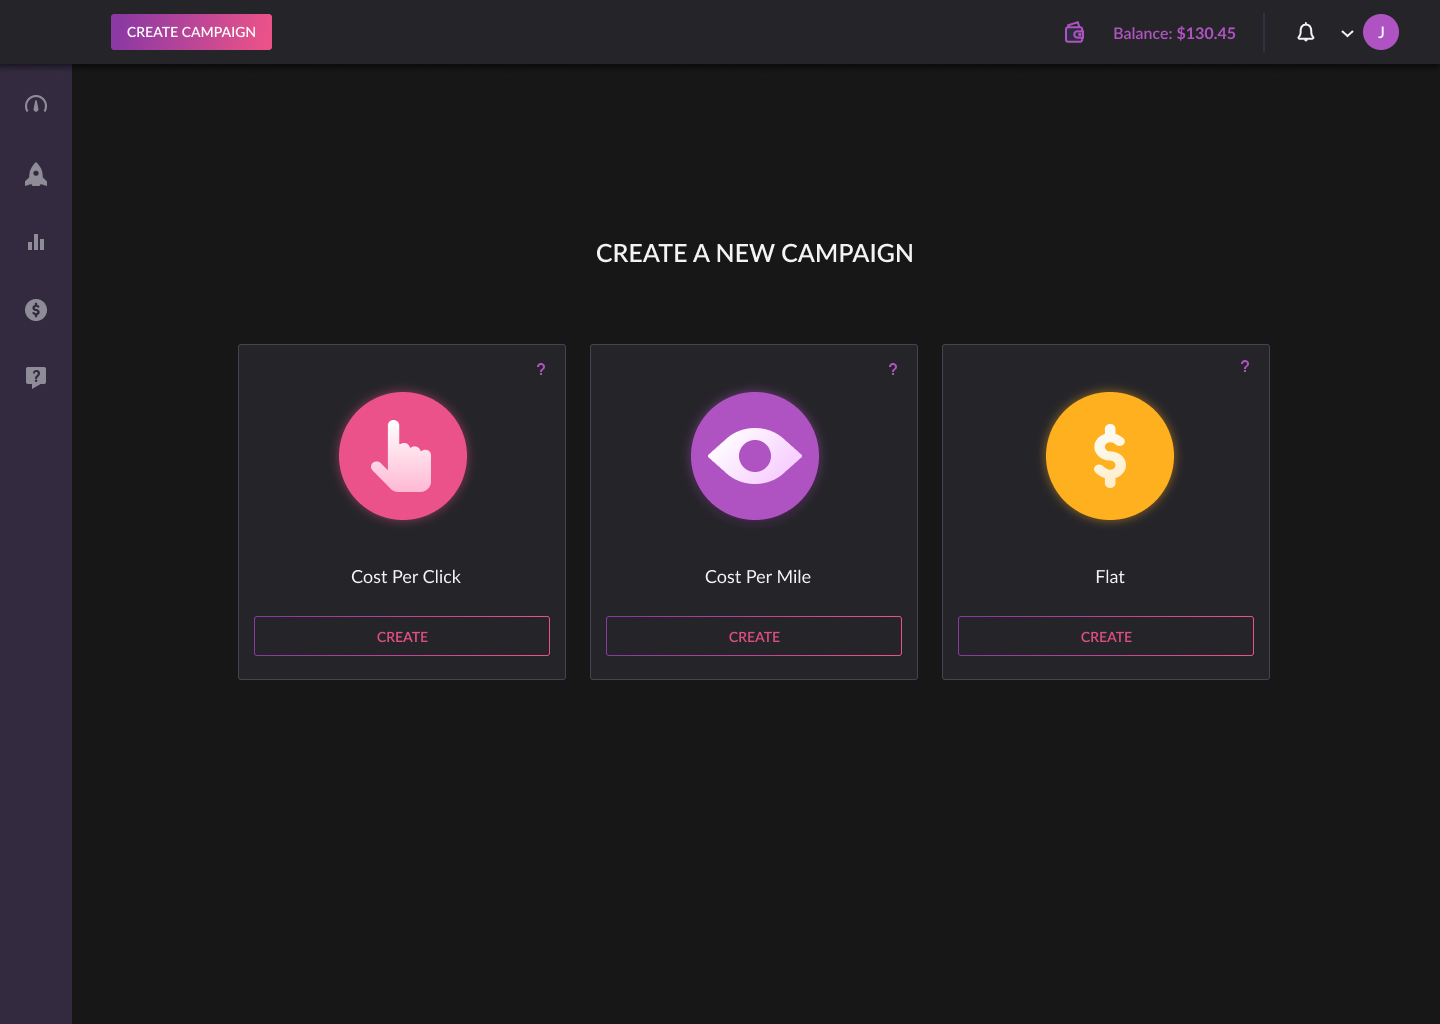Open the rocket campaigns icon in sidebar

point(36,174)
